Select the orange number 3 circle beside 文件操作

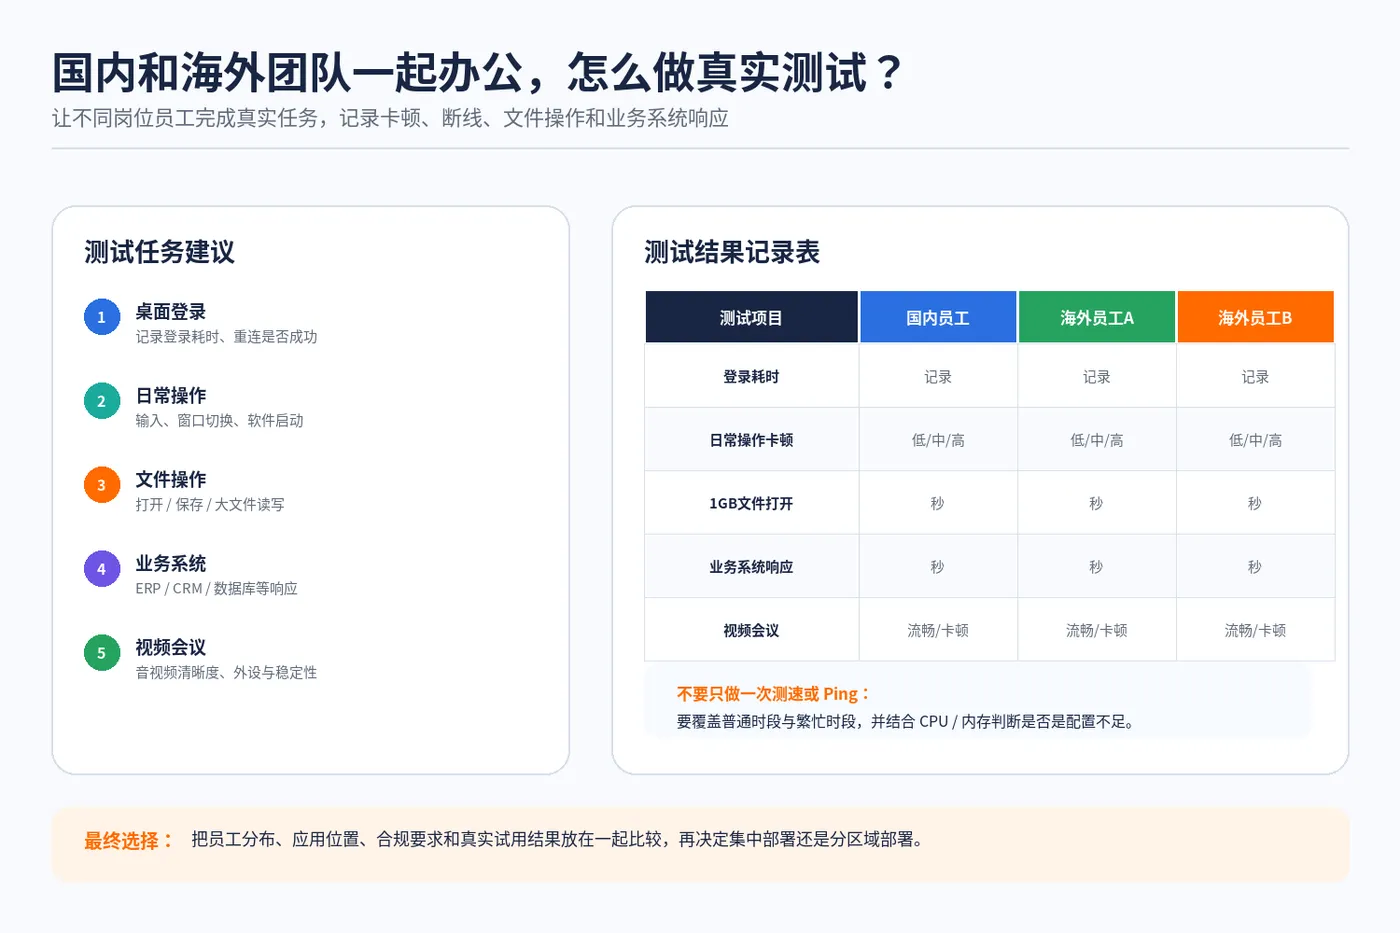coord(101,485)
